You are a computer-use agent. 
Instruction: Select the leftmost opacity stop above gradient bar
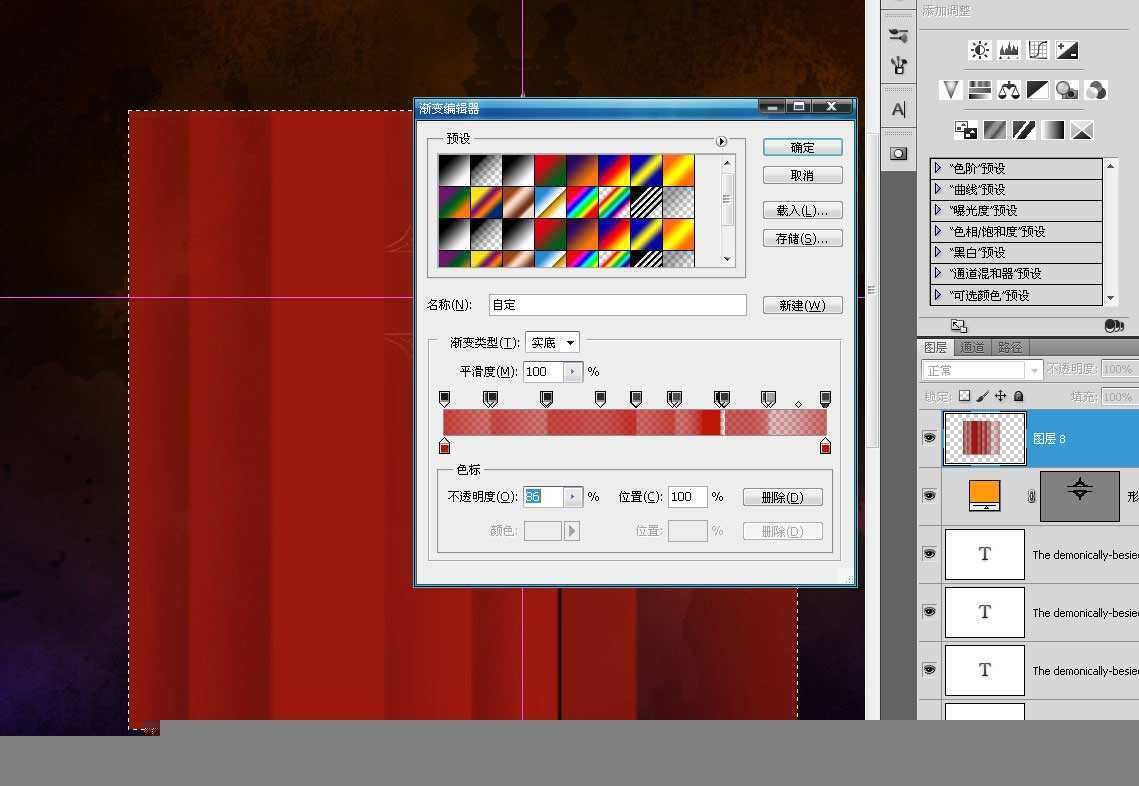coord(445,398)
